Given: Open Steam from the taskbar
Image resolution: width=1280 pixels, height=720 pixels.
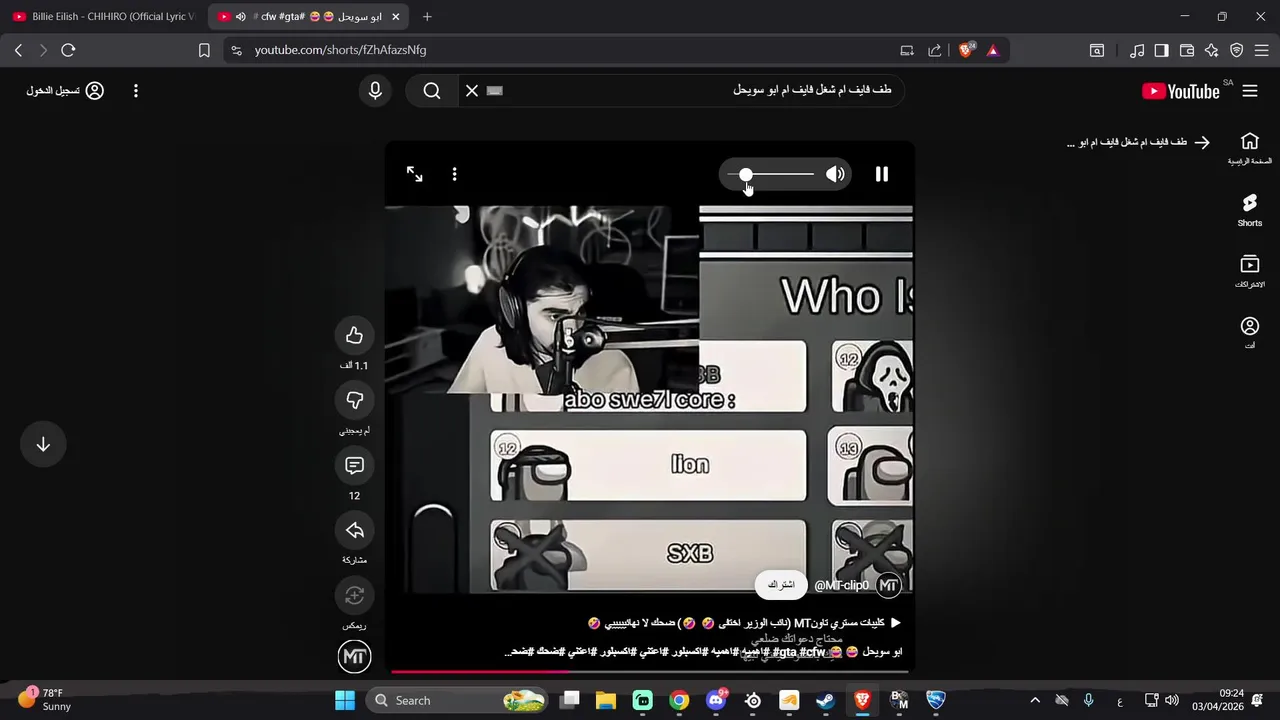Looking at the screenshot, I should [825, 700].
